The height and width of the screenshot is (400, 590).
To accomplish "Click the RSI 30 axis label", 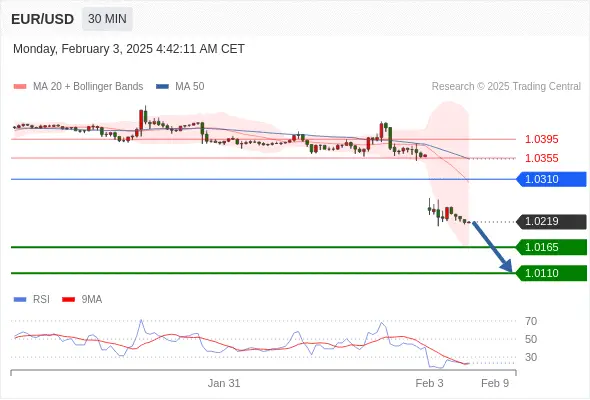I will coord(531,357).
